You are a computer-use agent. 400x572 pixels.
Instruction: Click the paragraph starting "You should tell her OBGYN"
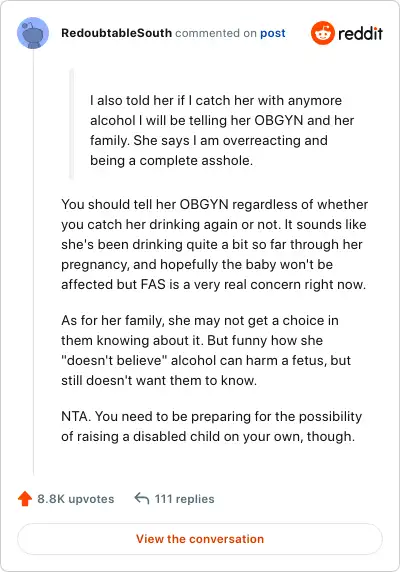coord(214,244)
